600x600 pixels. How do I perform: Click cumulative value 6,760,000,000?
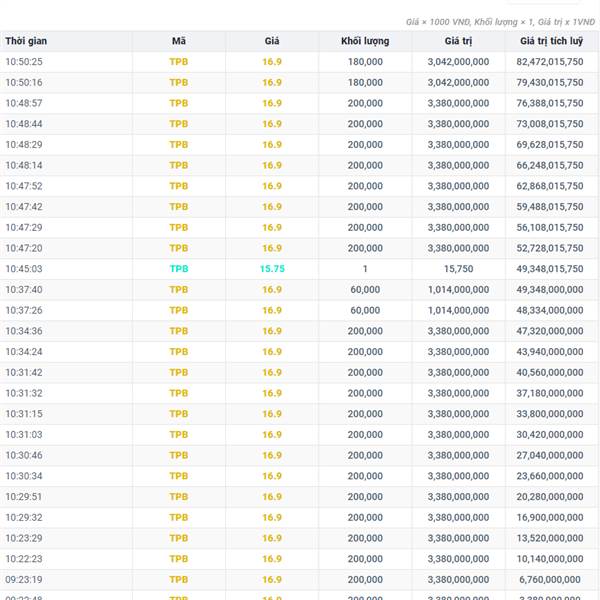[550, 579]
